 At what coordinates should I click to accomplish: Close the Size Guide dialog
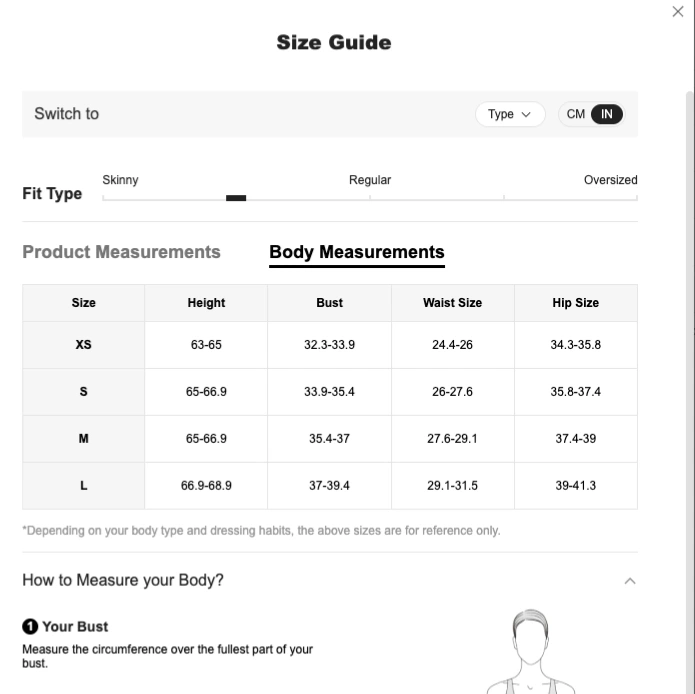[x=677, y=12]
